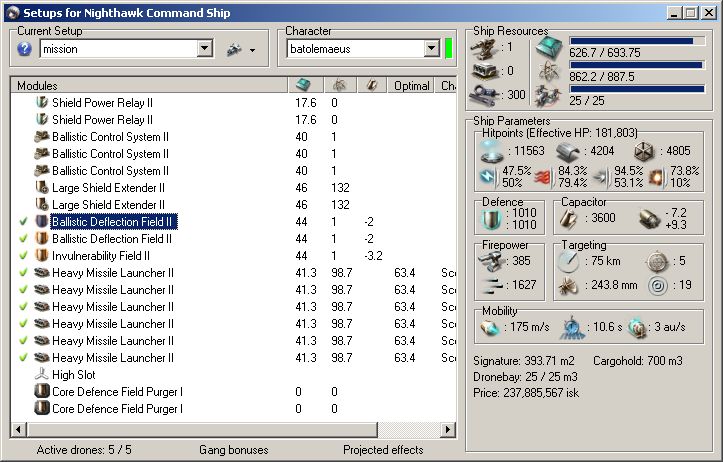Viewport: 723px width, 462px height.
Task: Toggle checkmark on Invulnerability Field II
Action: point(24,256)
